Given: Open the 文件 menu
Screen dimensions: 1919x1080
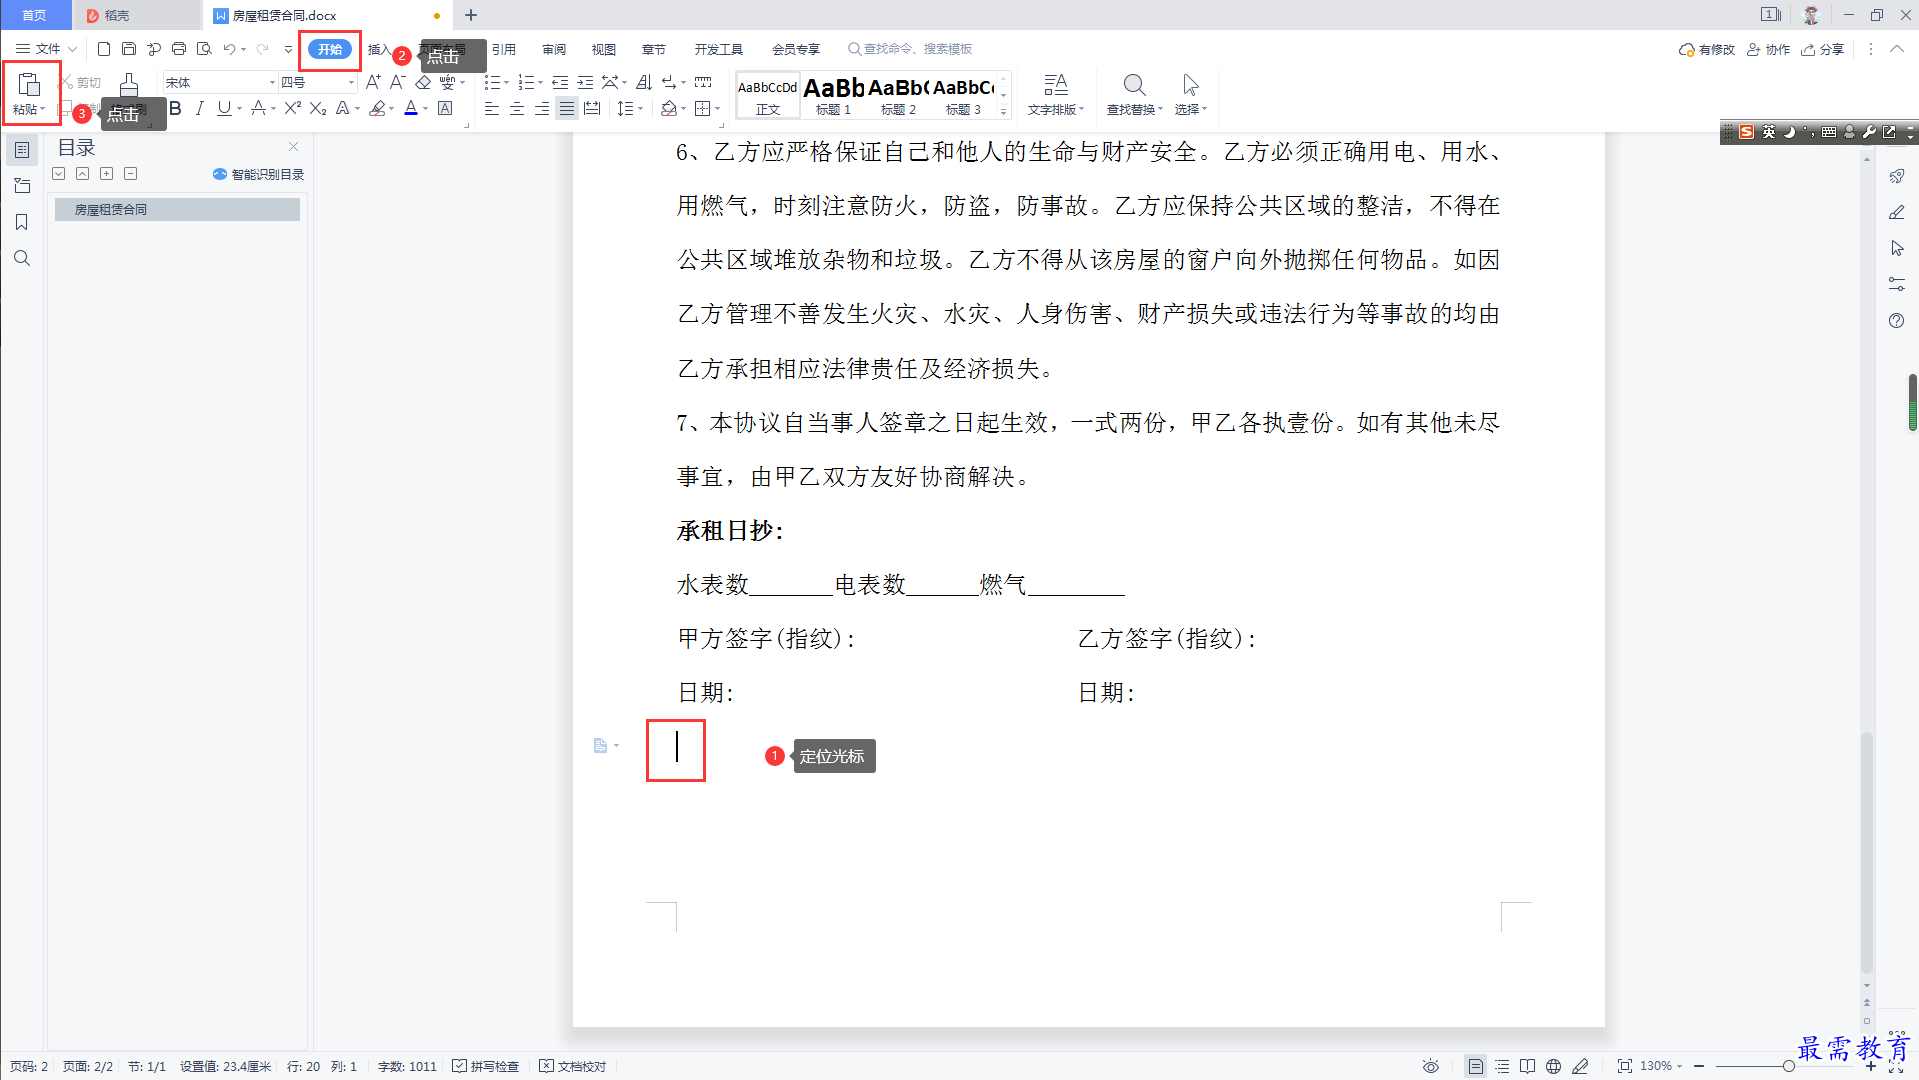Looking at the screenshot, I should [x=45, y=49].
